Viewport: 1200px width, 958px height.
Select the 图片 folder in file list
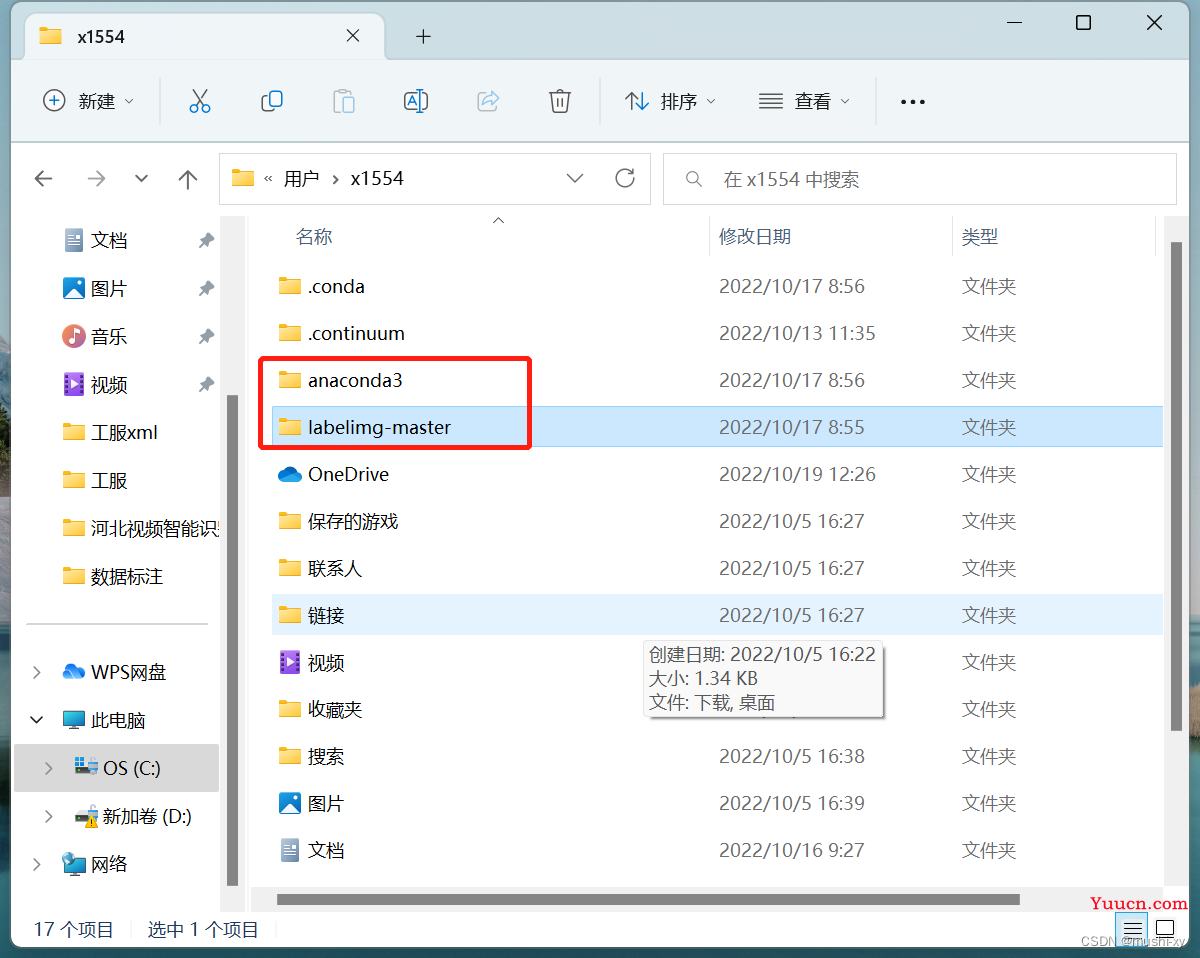tap(717, 803)
